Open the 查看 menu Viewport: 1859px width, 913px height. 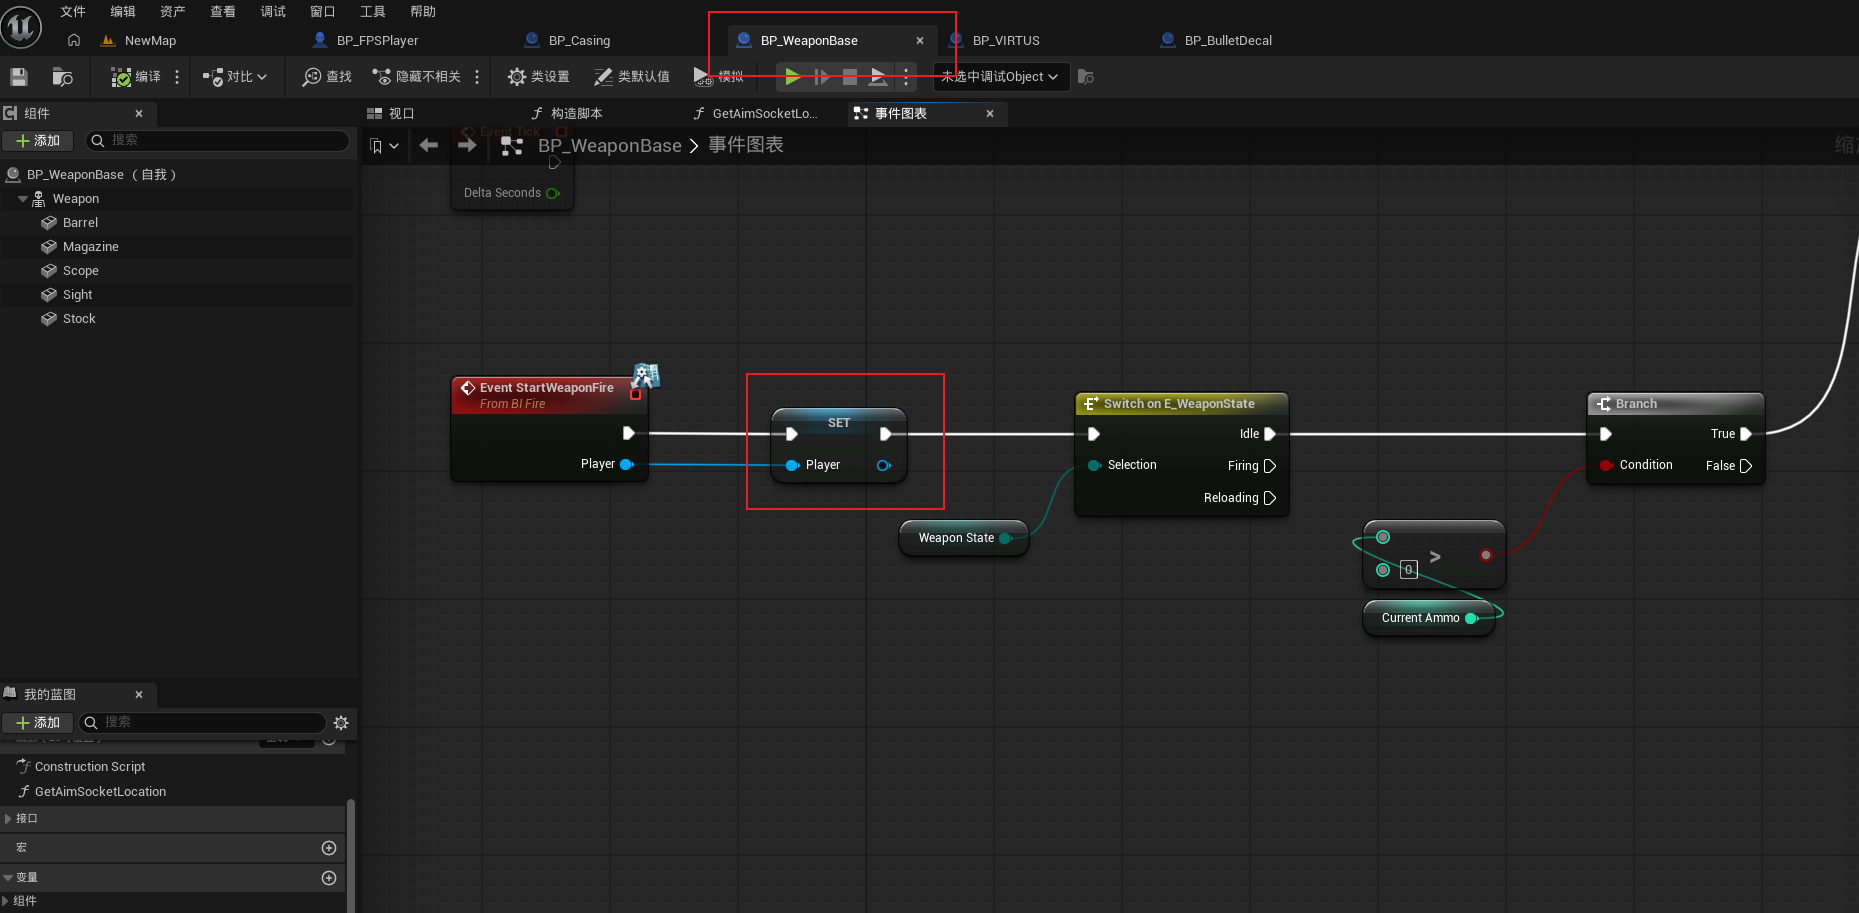[223, 12]
